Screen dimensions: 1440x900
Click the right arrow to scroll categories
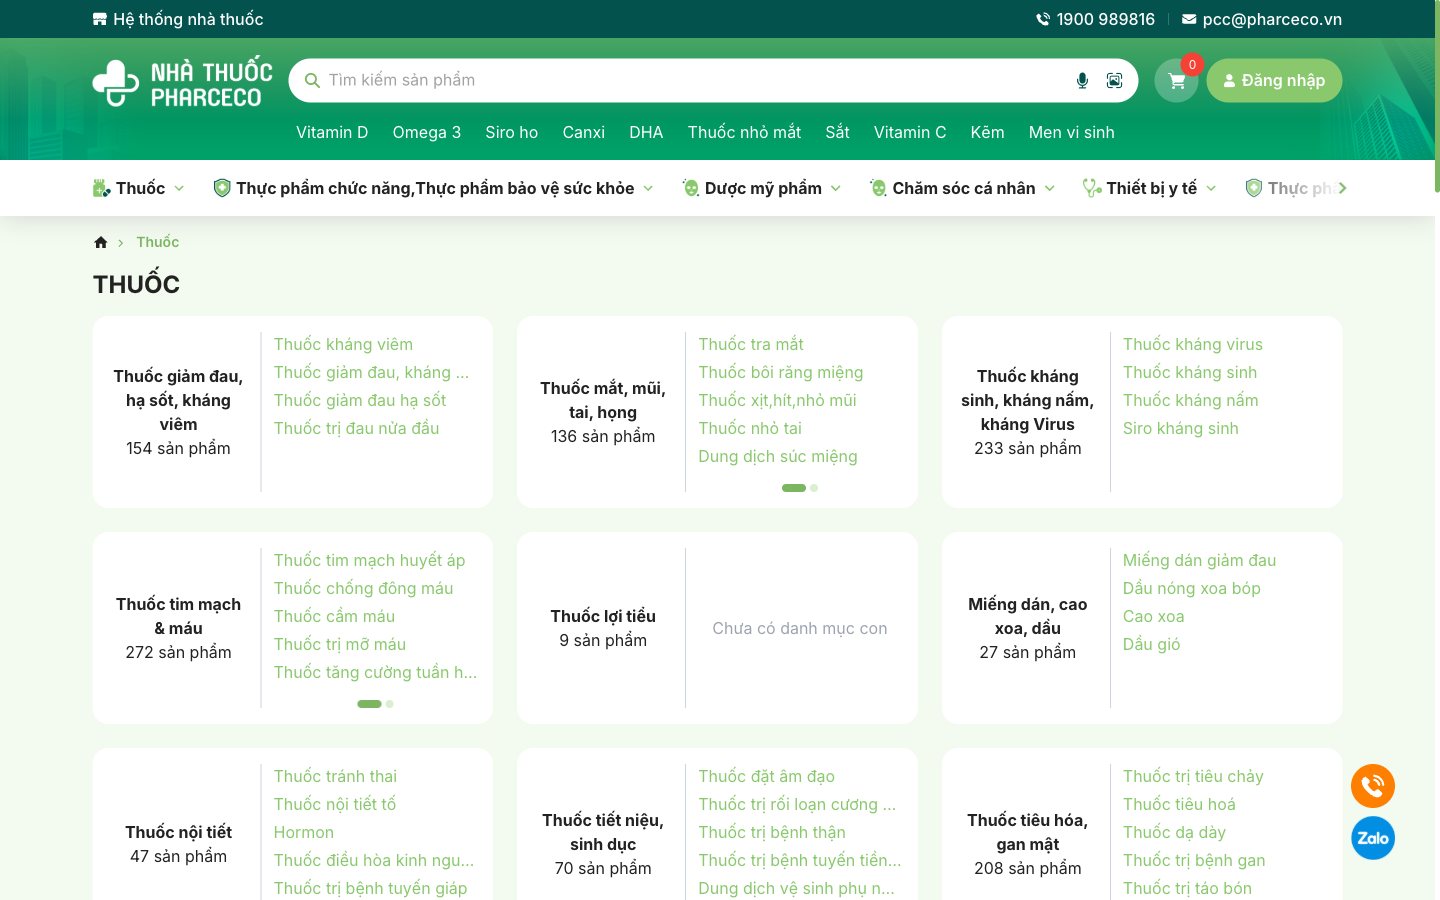(1342, 188)
